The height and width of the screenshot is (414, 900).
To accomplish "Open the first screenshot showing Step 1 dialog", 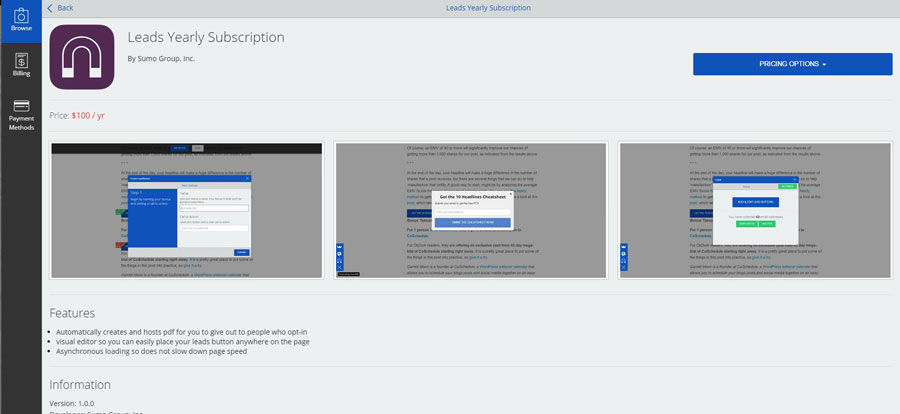I will [x=187, y=210].
